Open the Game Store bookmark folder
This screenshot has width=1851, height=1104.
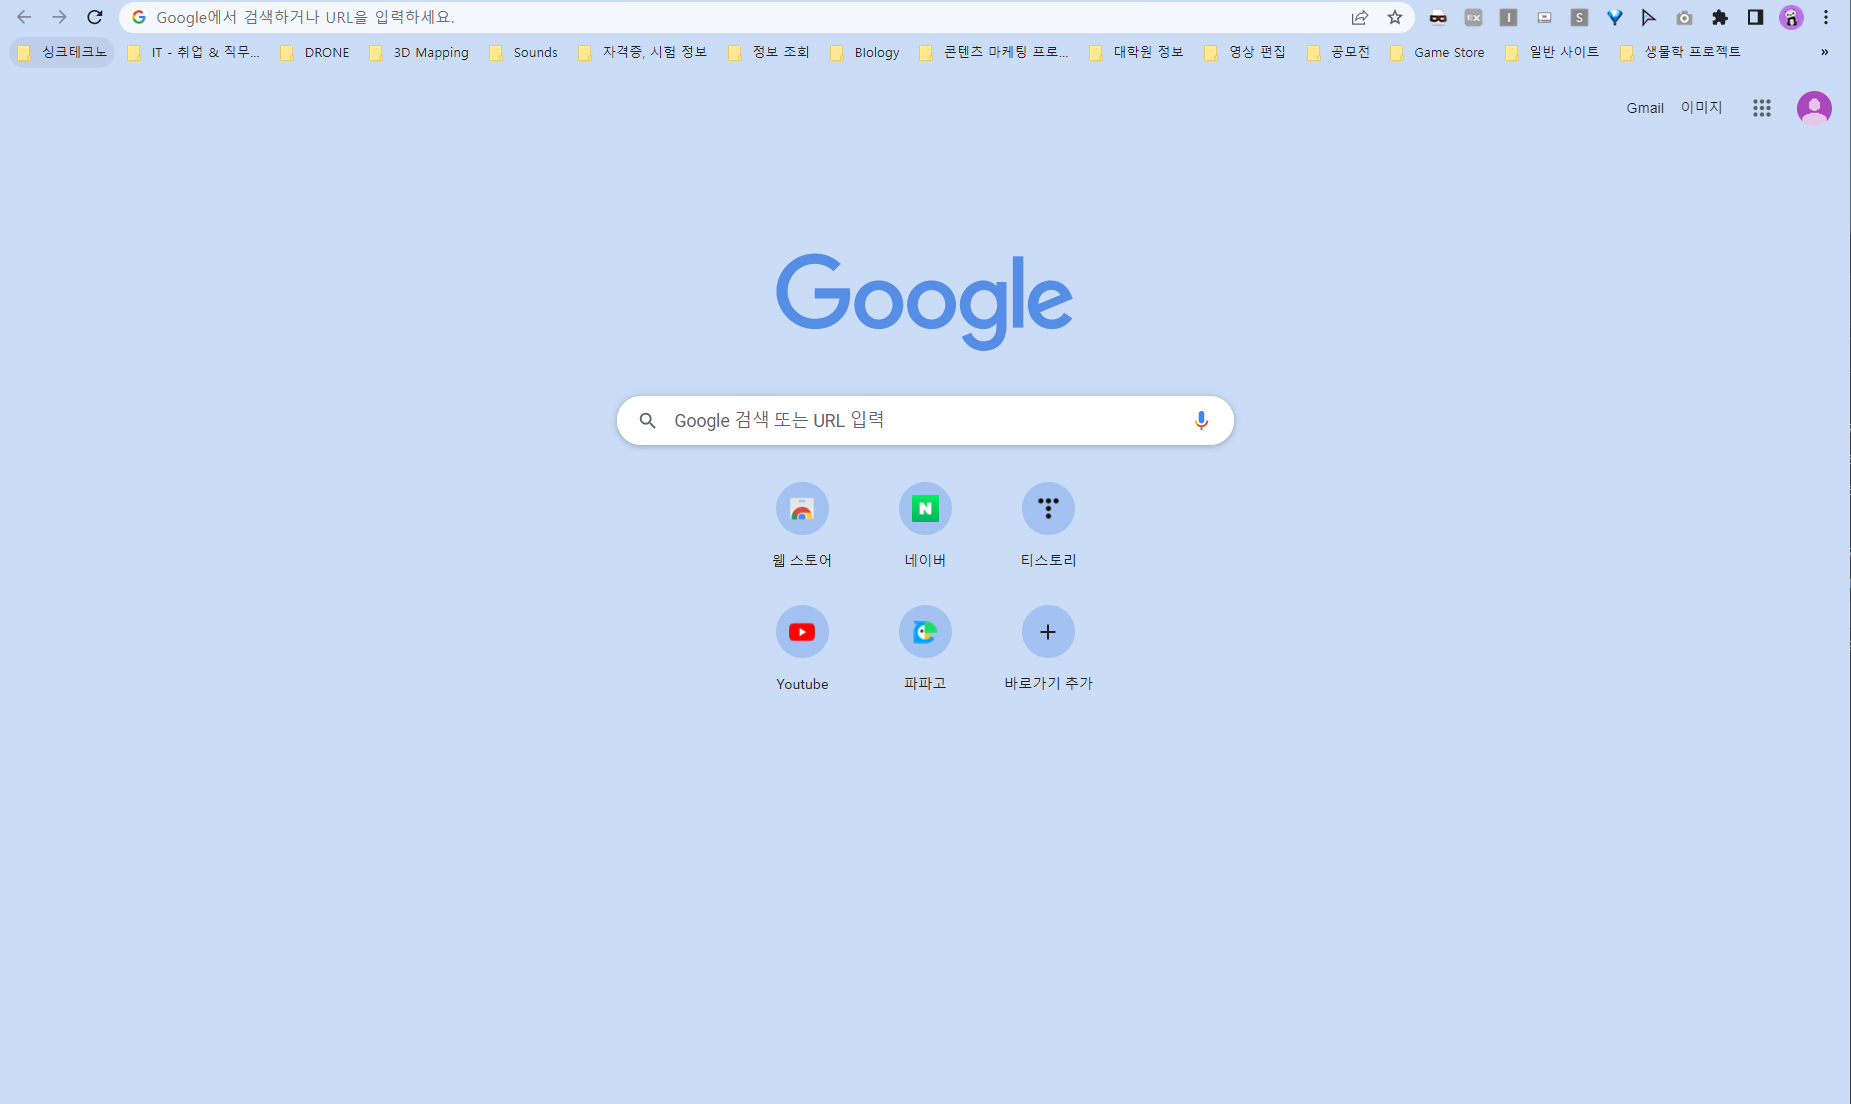coord(1438,52)
